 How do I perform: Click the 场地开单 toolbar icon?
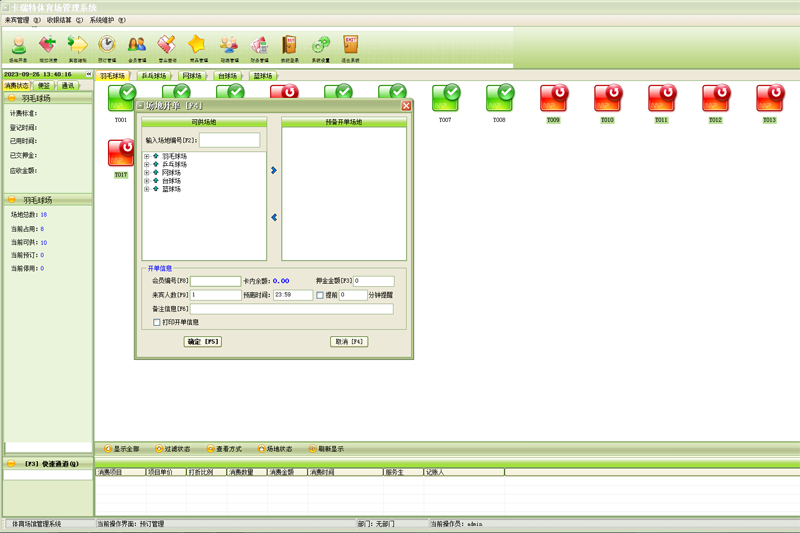pos(19,48)
